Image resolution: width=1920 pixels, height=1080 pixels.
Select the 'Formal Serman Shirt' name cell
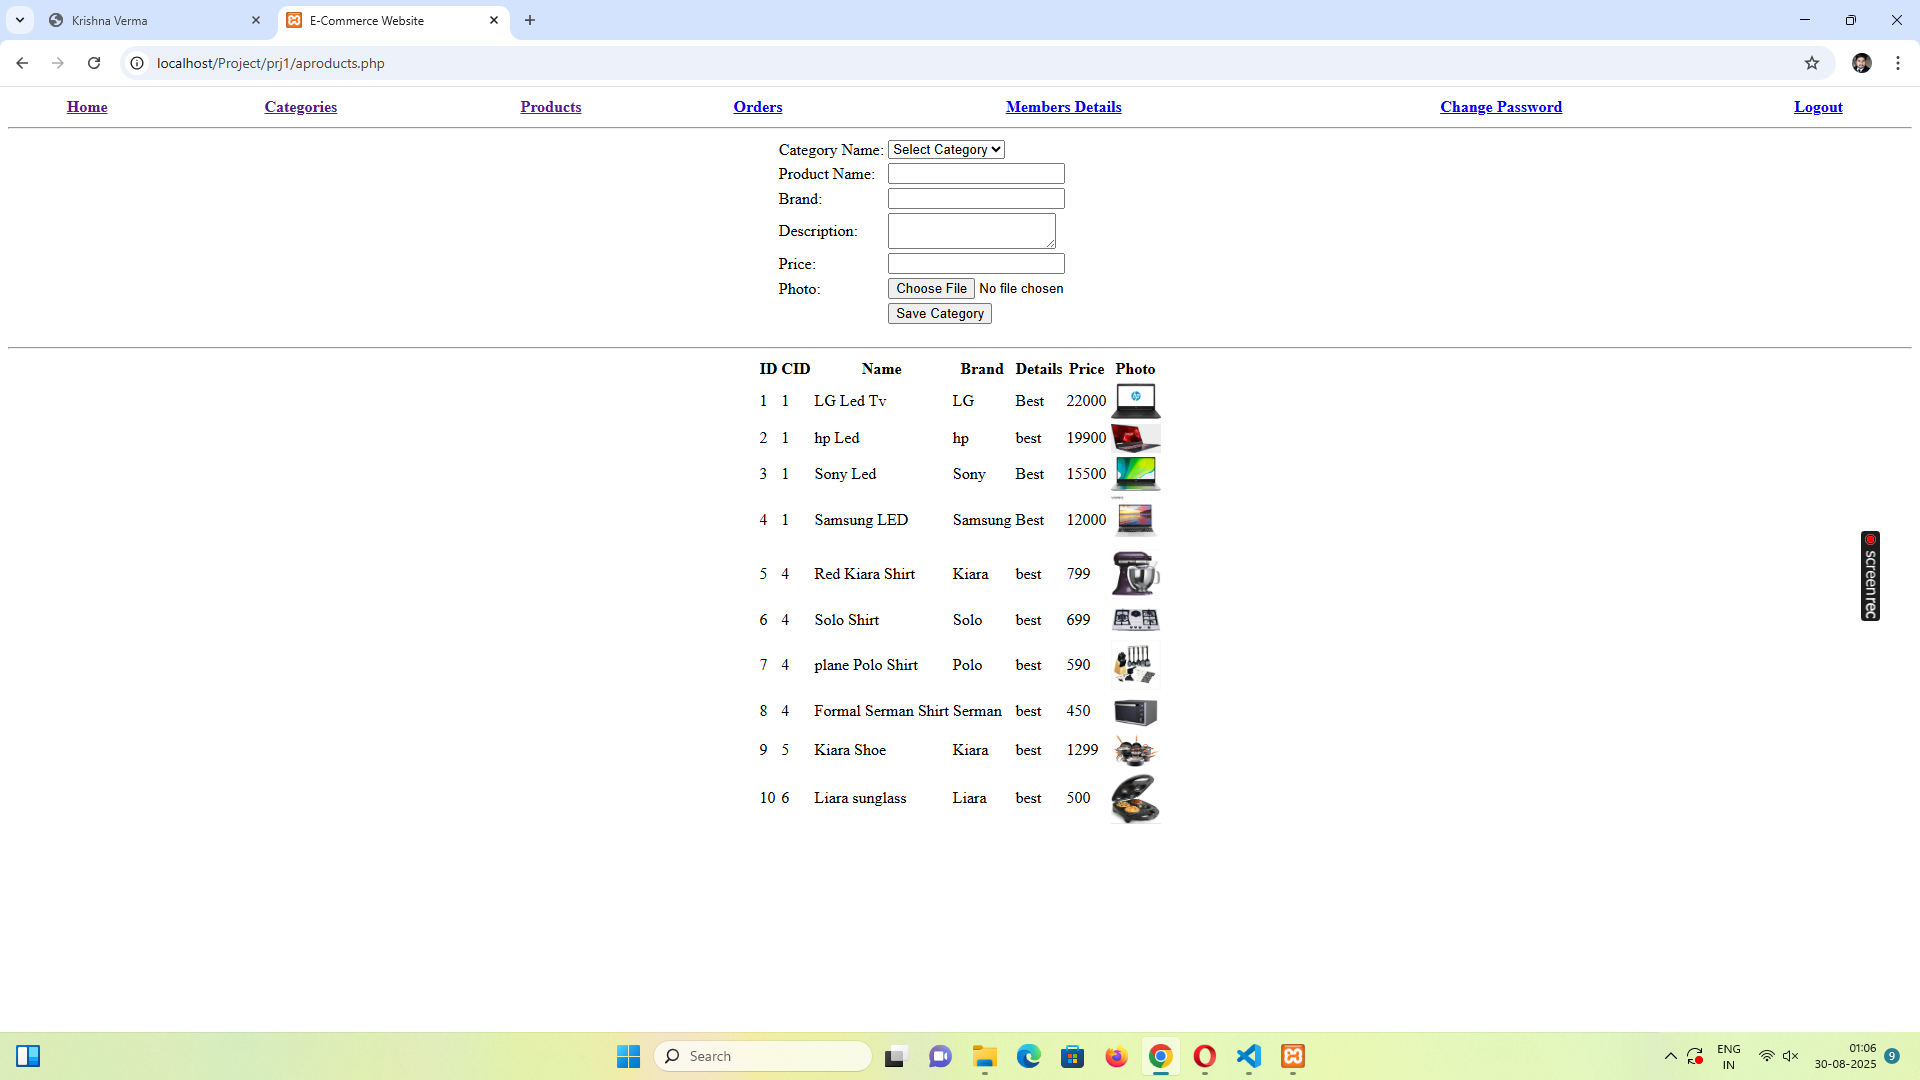(x=881, y=711)
